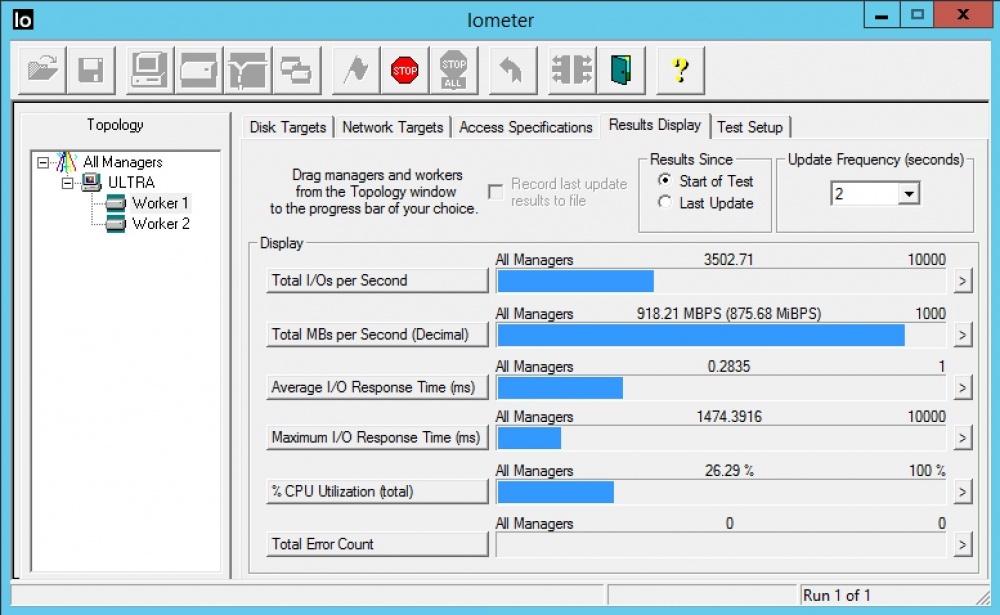Open Access Specifications tab
1000x615 pixels.
click(x=526, y=127)
